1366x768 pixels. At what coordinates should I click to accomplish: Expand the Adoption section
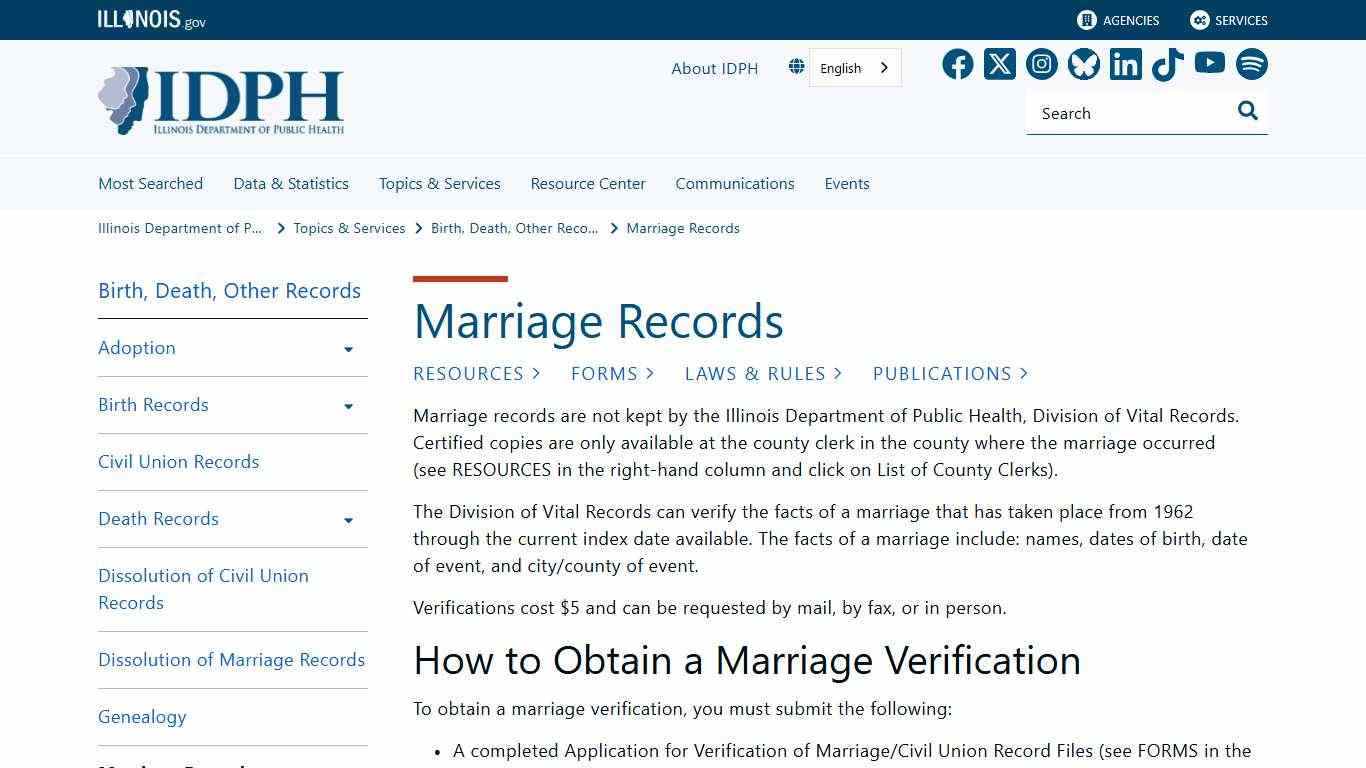coord(348,349)
